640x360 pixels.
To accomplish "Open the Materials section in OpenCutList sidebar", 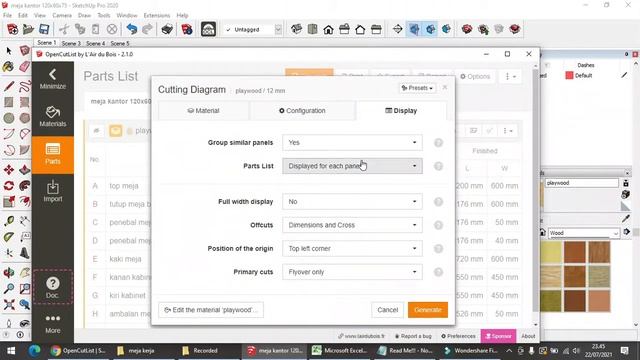I will click(x=53, y=116).
